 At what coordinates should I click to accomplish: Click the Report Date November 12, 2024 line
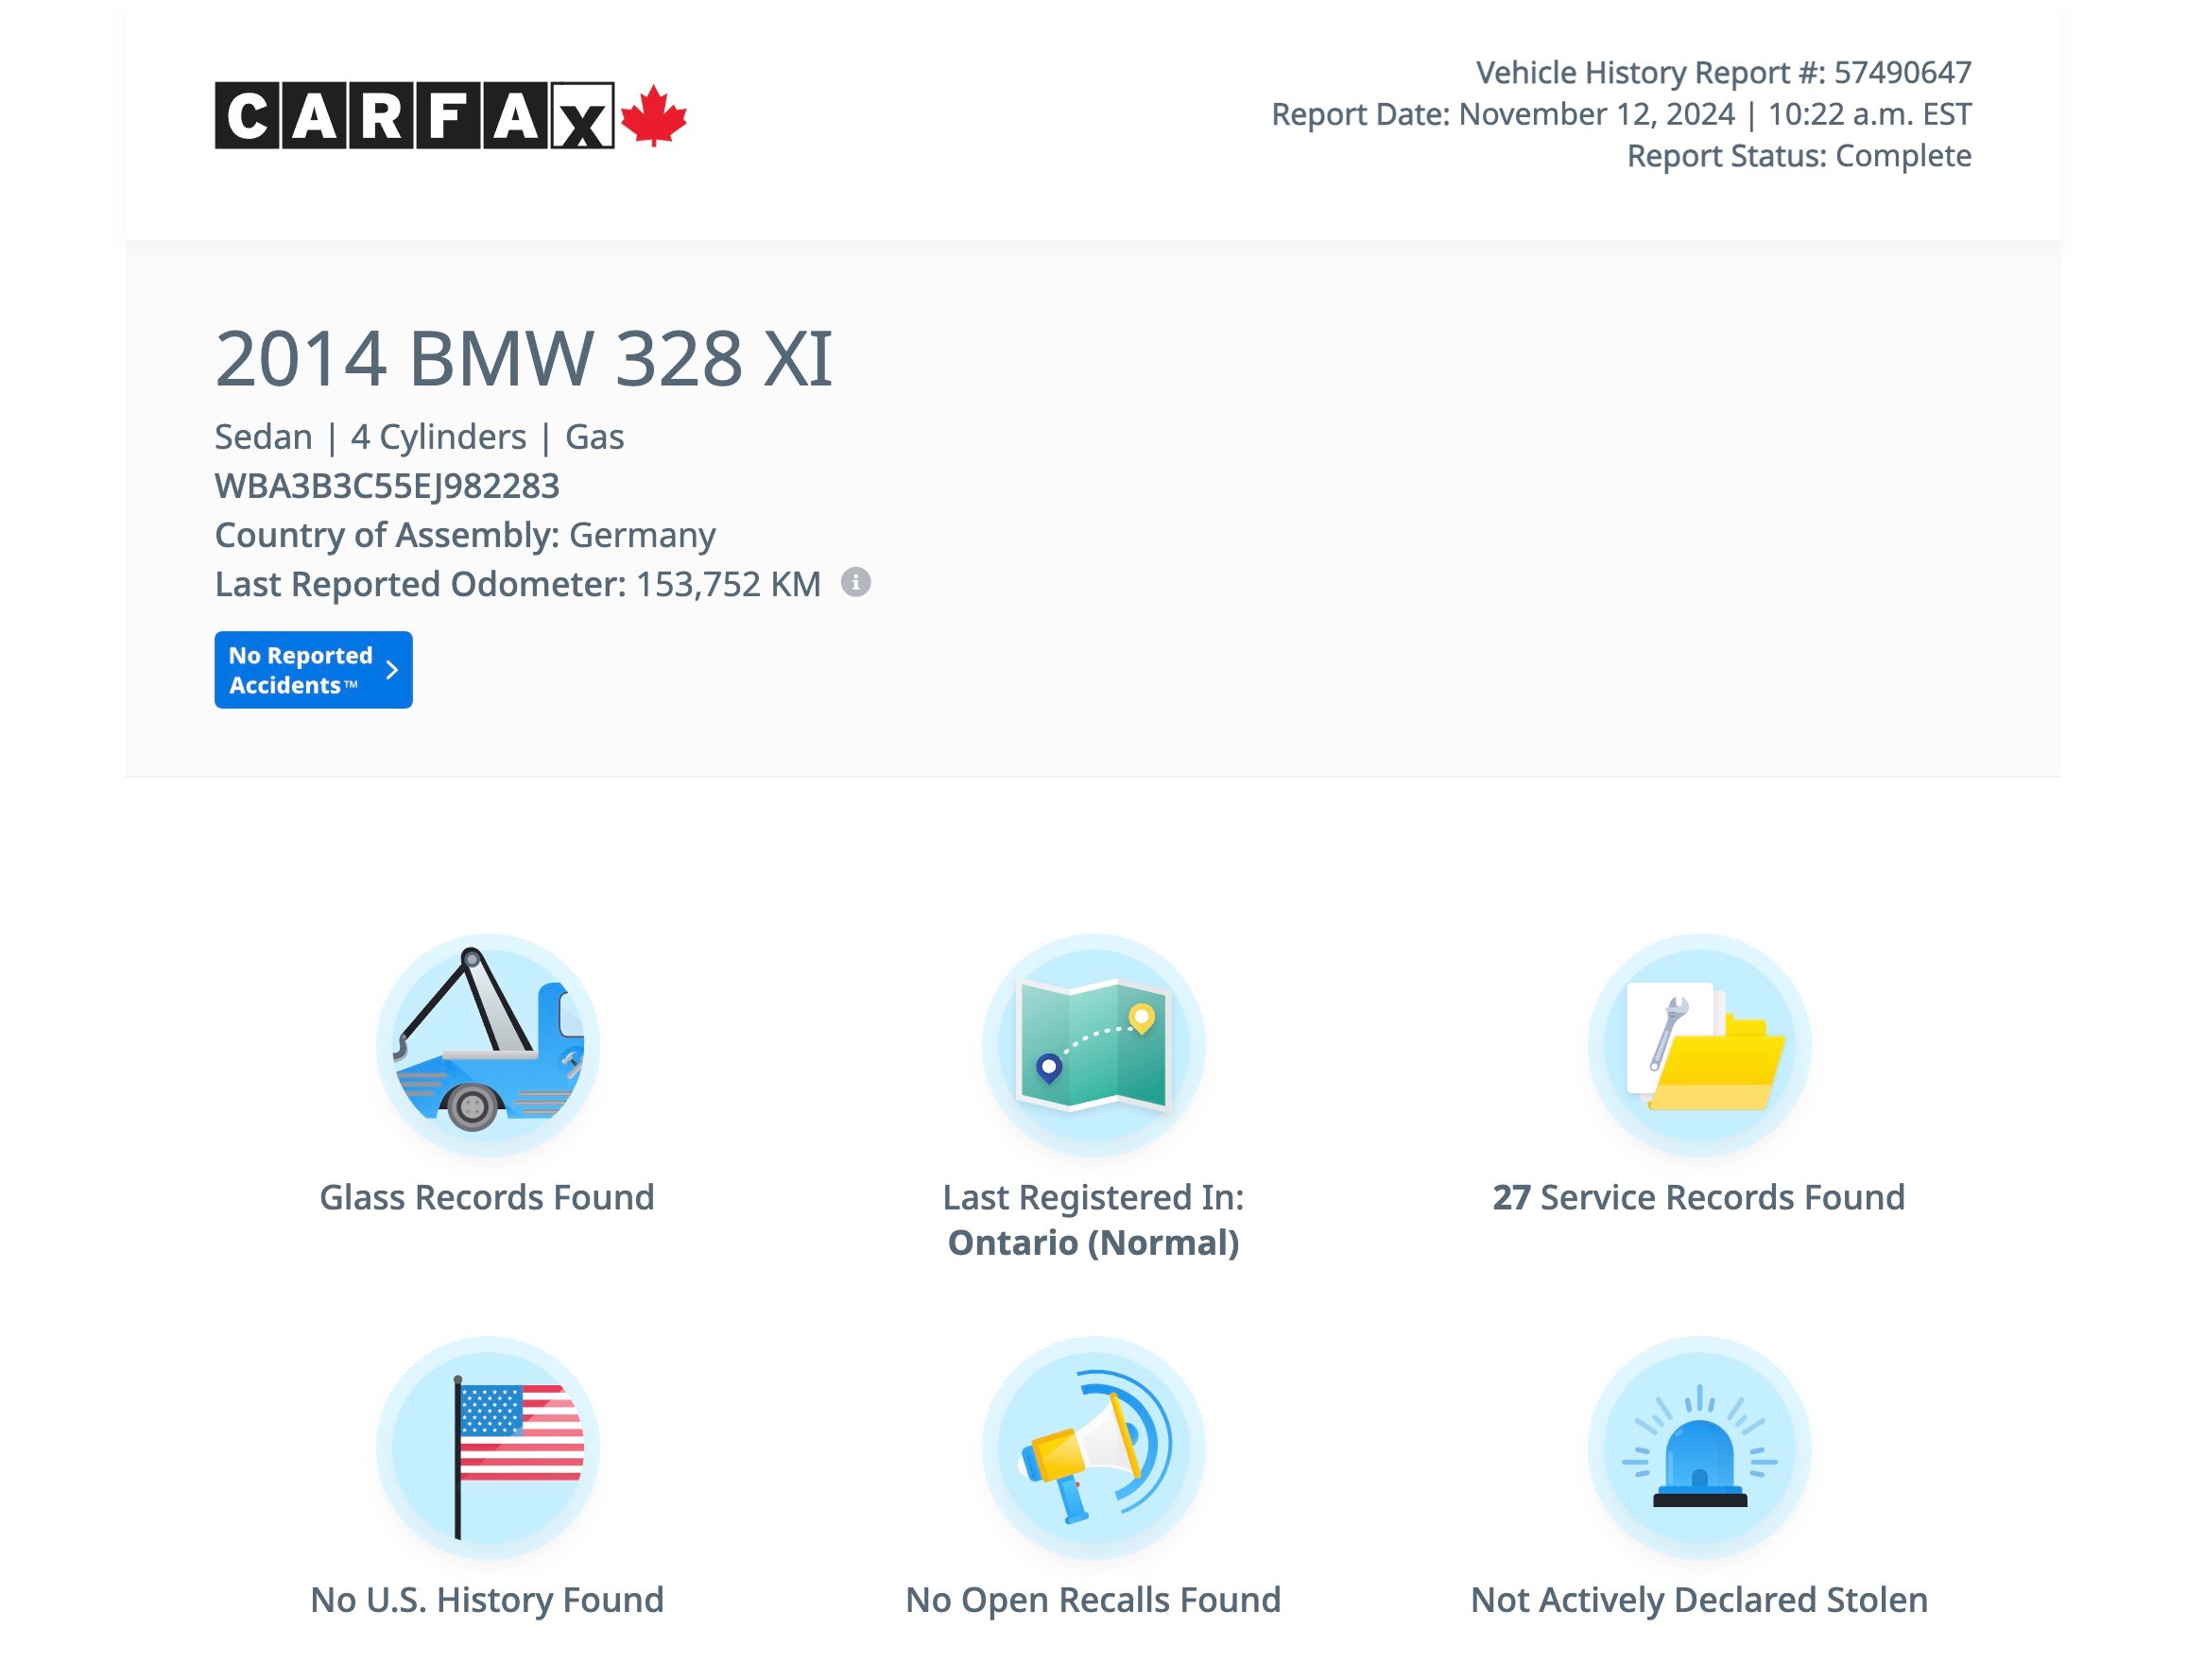pyautogui.click(x=1621, y=114)
